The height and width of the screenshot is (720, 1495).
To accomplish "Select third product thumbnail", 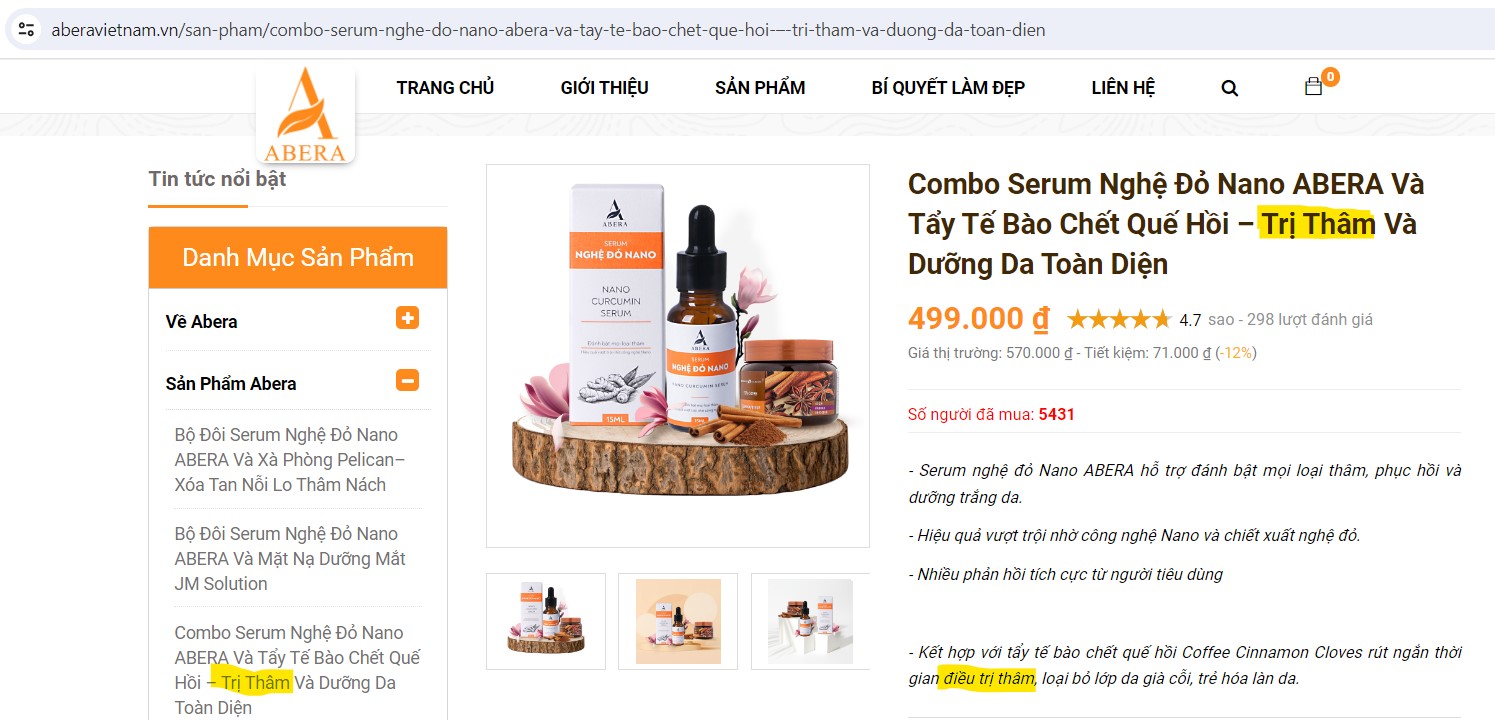I will [810, 621].
